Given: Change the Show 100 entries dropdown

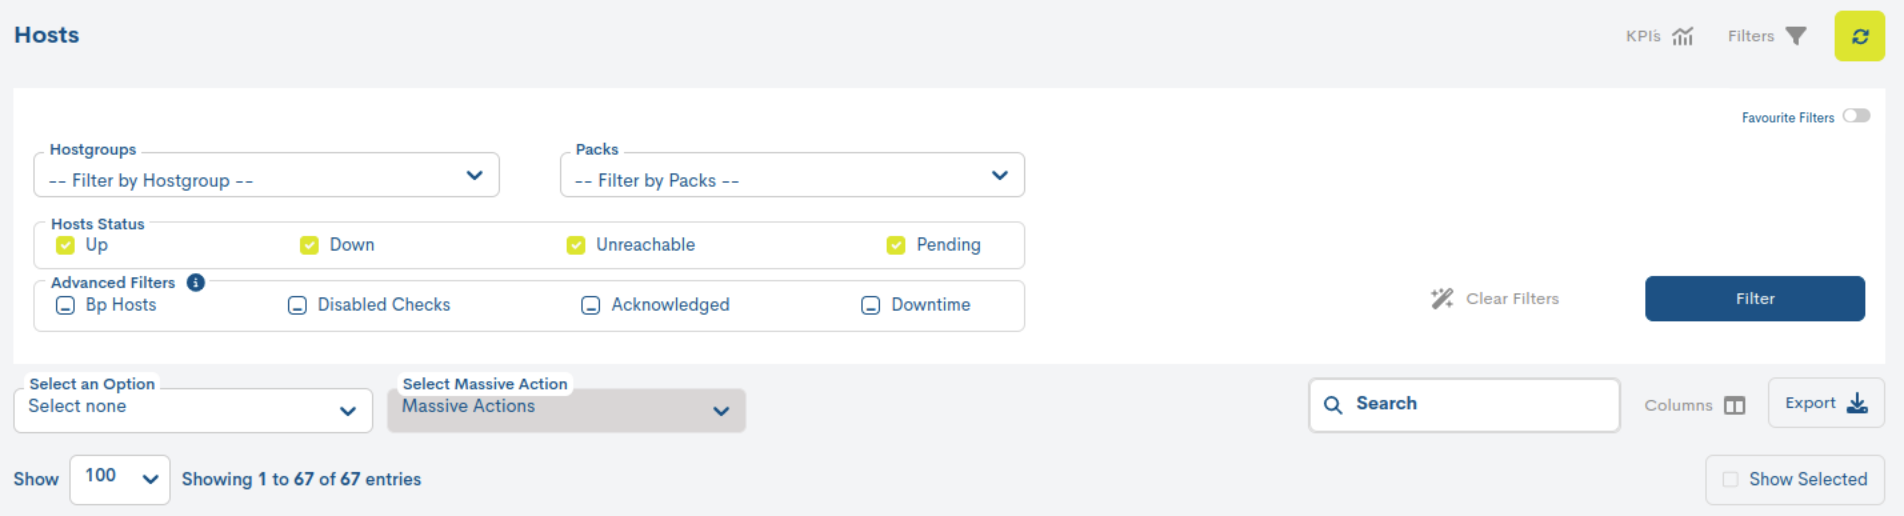Looking at the screenshot, I should 120,479.
